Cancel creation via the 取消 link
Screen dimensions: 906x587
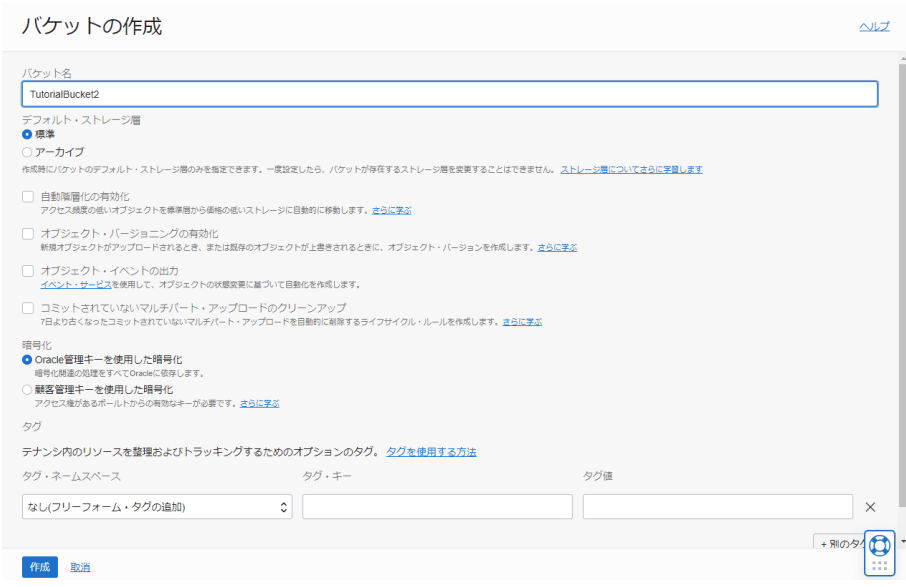click(80, 566)
